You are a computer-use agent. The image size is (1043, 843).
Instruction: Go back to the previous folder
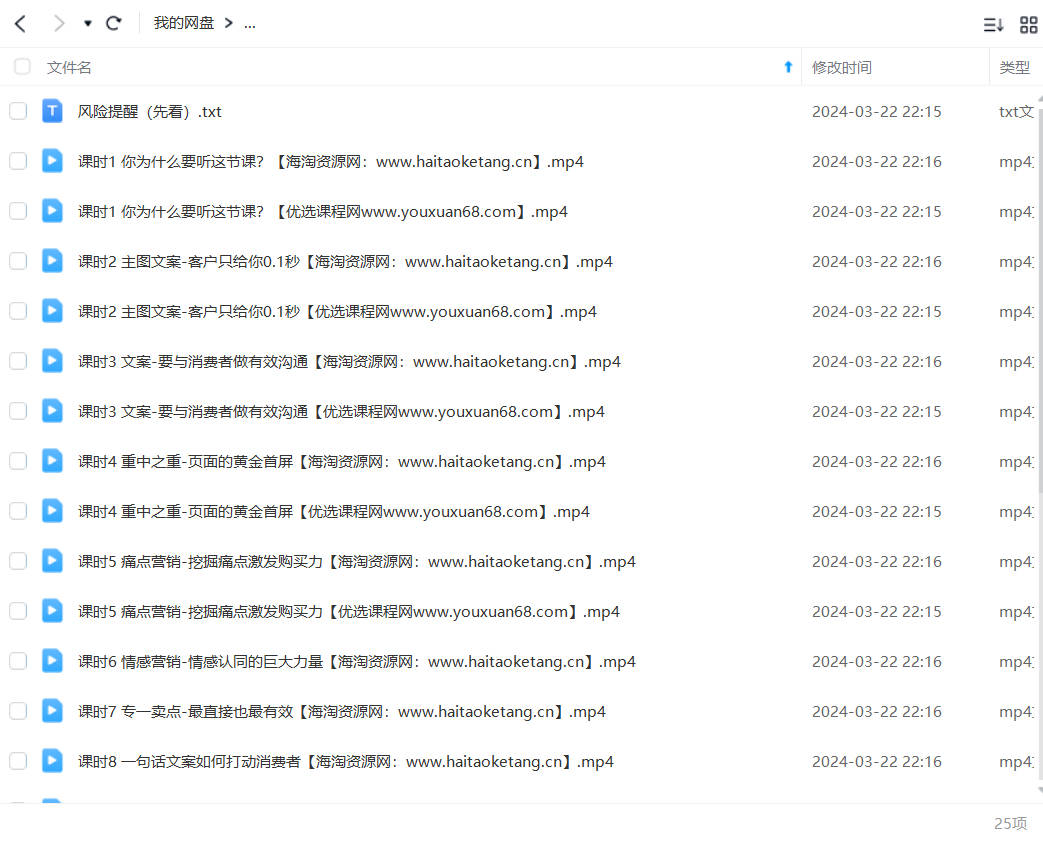point(20,24)
